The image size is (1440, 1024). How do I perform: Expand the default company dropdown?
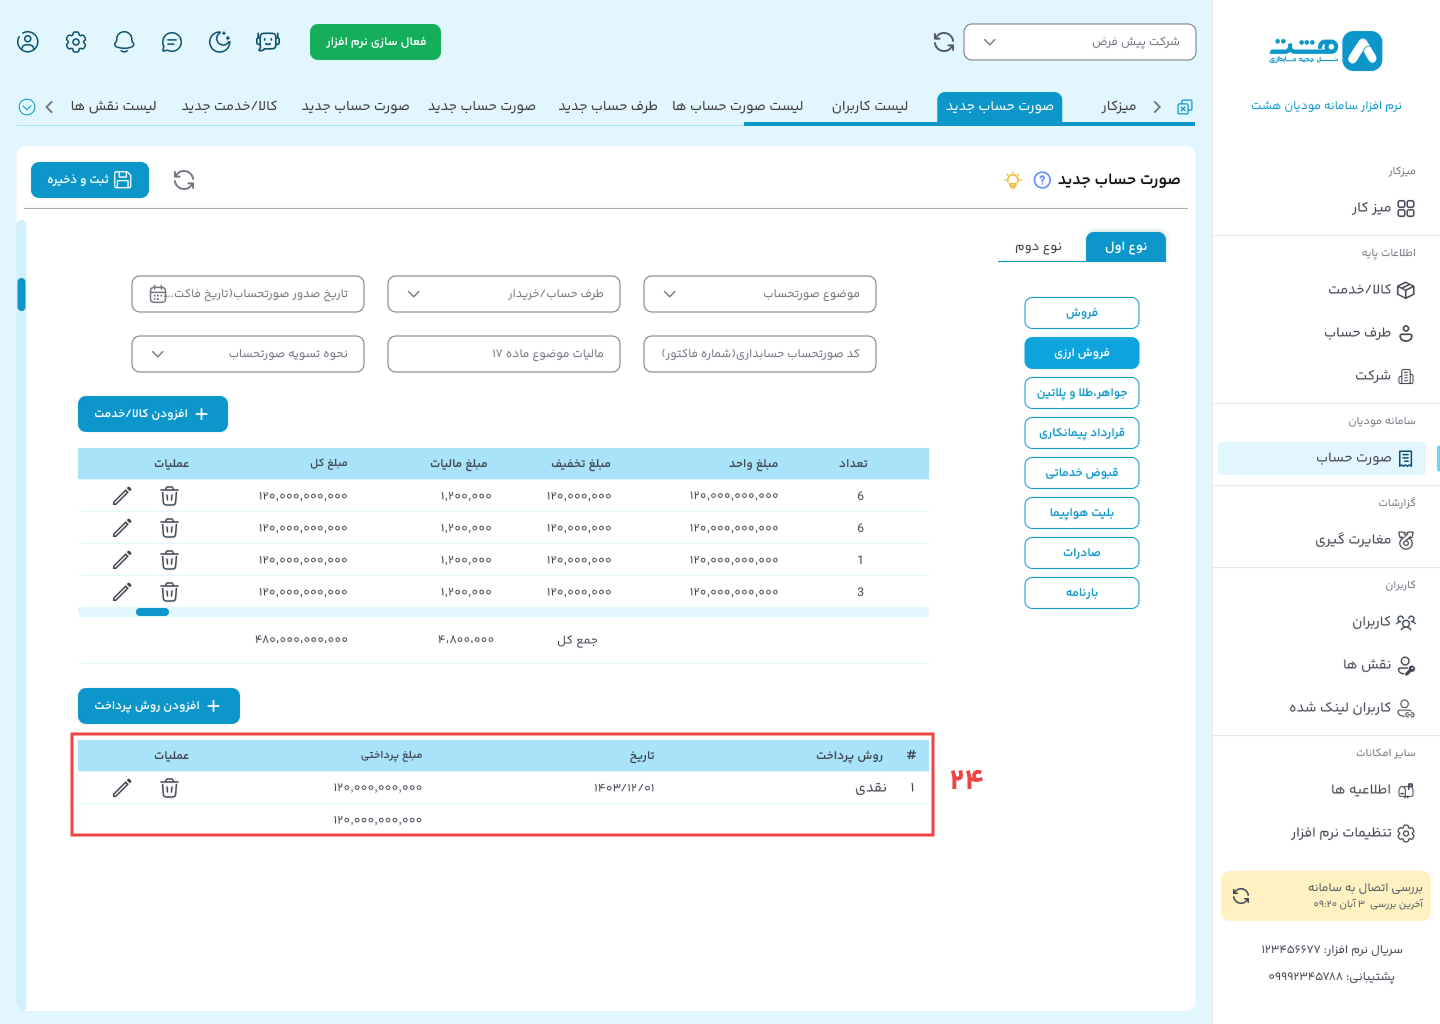coord(1079,42)
